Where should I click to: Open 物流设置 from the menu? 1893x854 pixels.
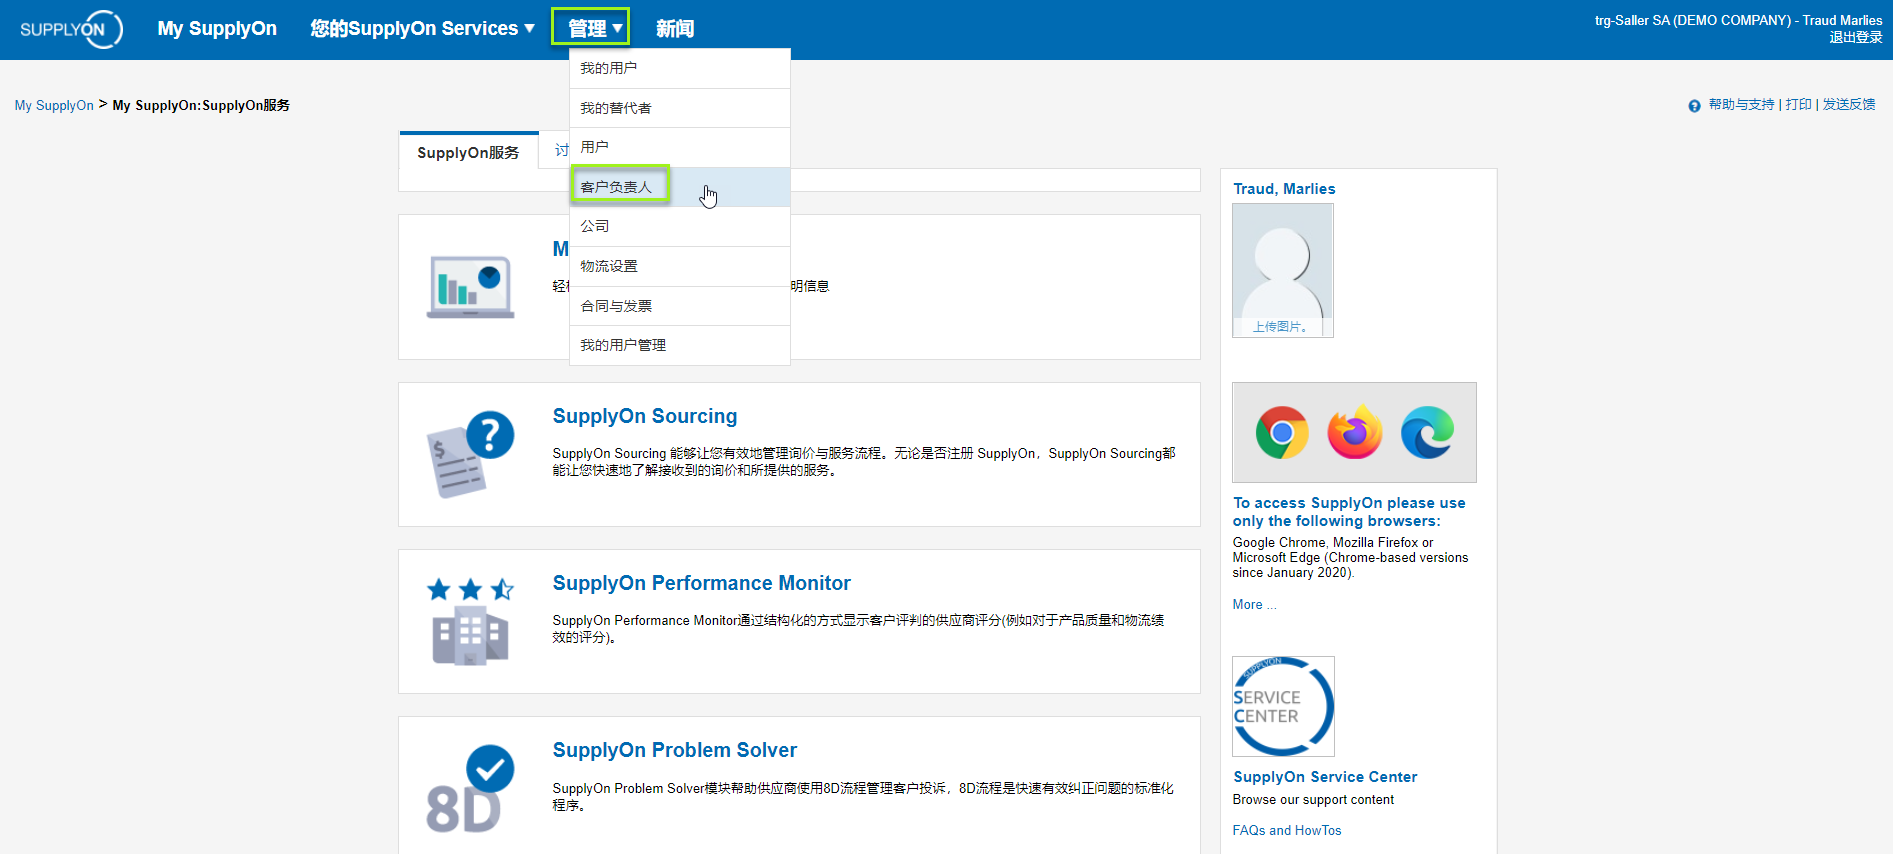pyautogui.click(x=680, y=266)
